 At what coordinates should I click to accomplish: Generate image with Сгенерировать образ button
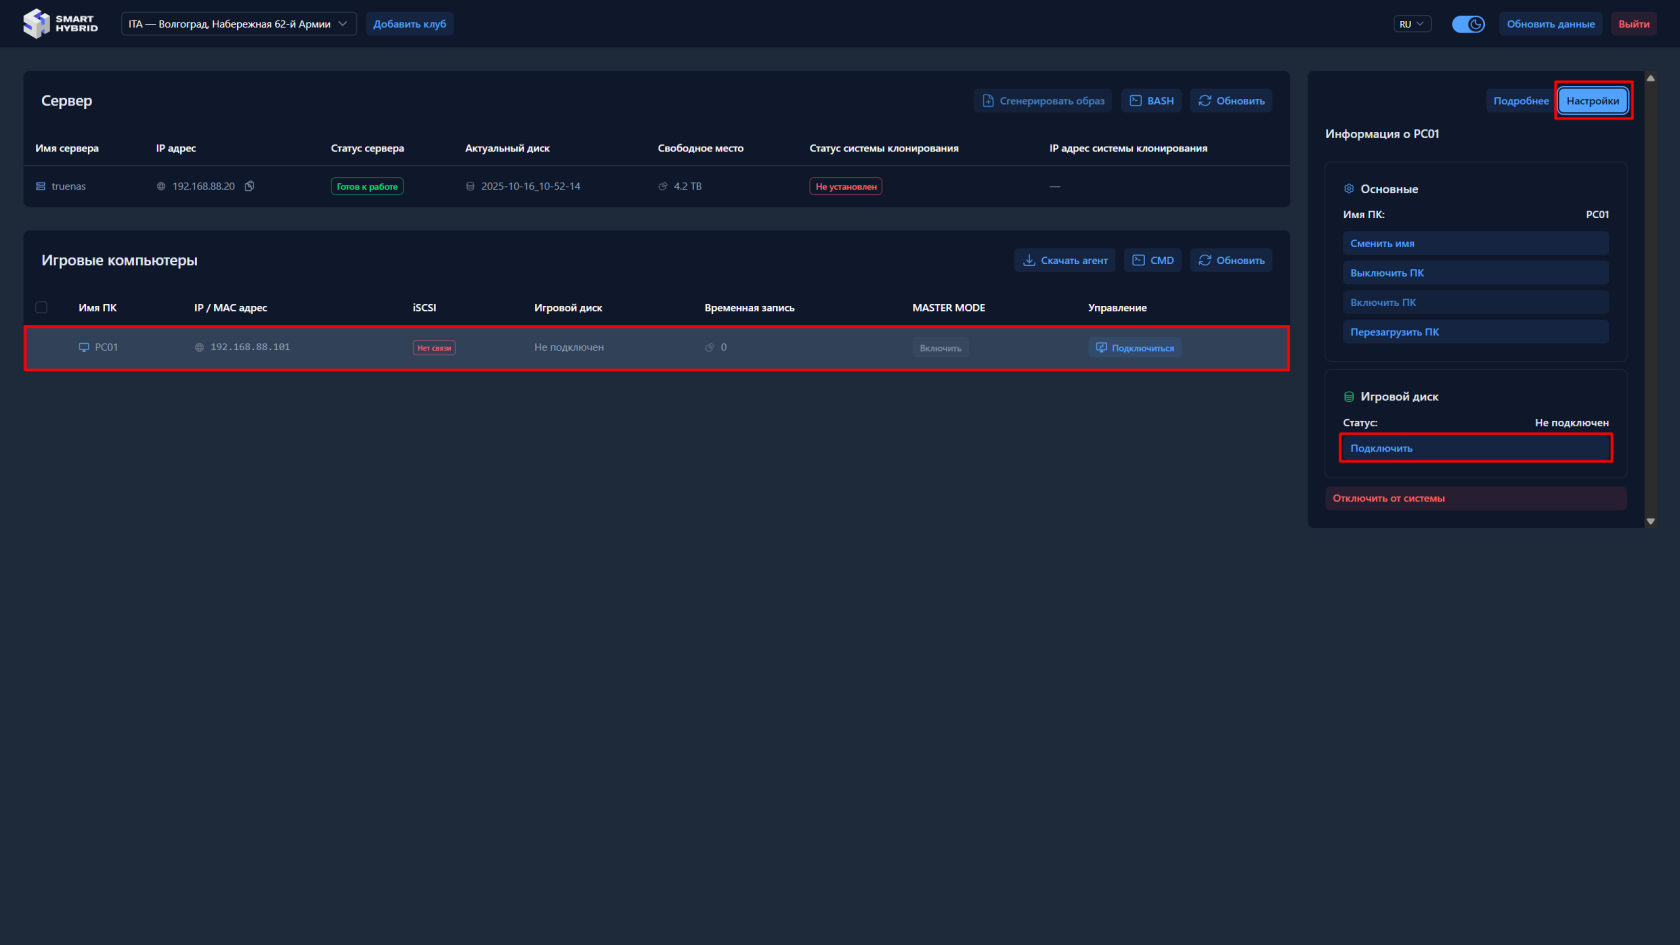click(1043, 101)
